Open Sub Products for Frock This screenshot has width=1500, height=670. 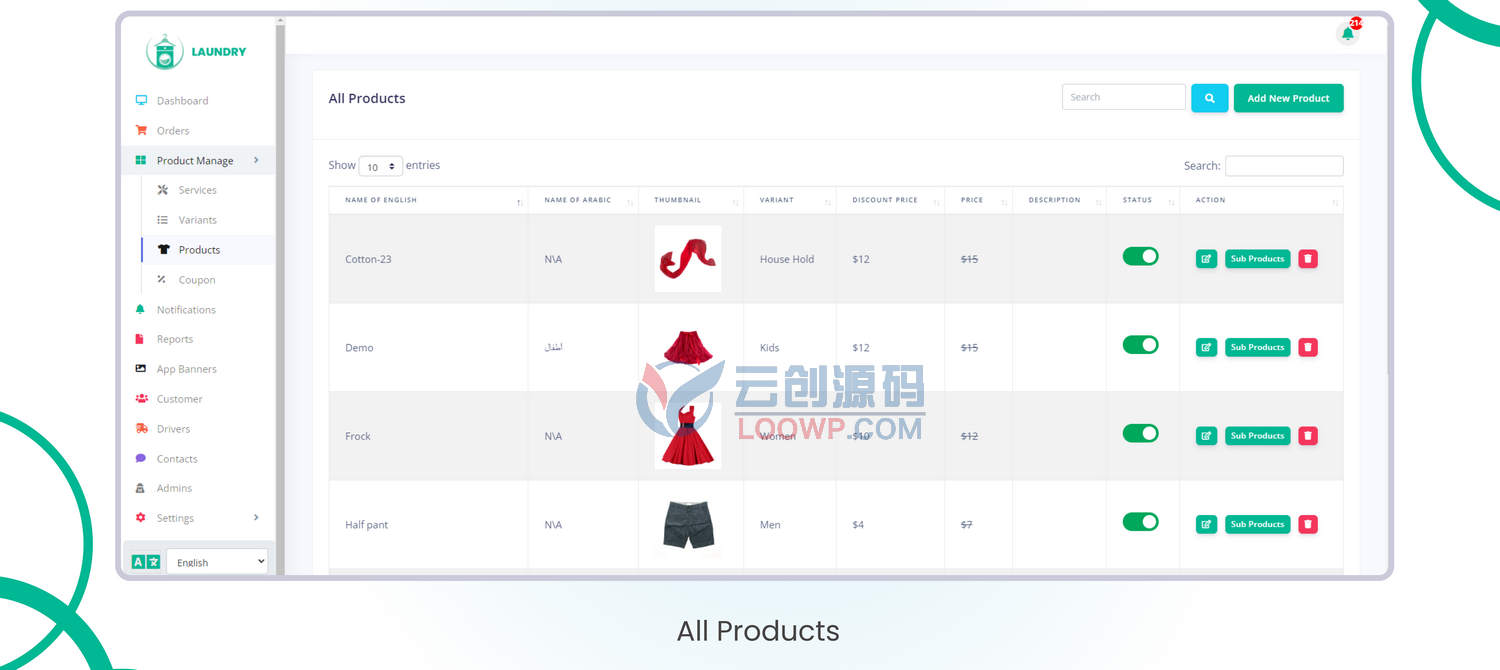point(1258,436)
